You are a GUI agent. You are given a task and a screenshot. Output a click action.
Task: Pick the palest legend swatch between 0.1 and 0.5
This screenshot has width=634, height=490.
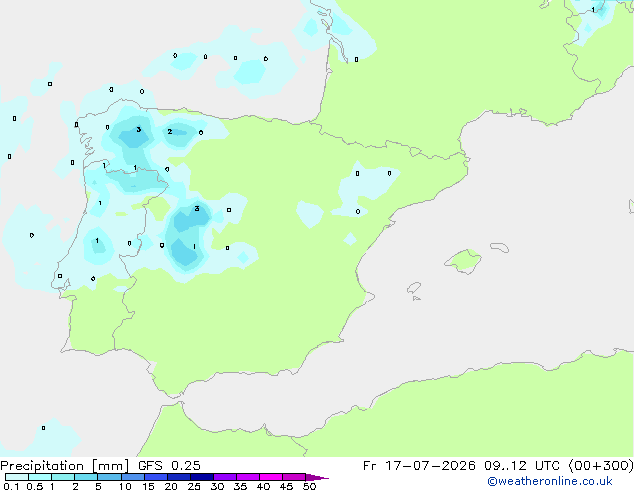pos(17,477)
